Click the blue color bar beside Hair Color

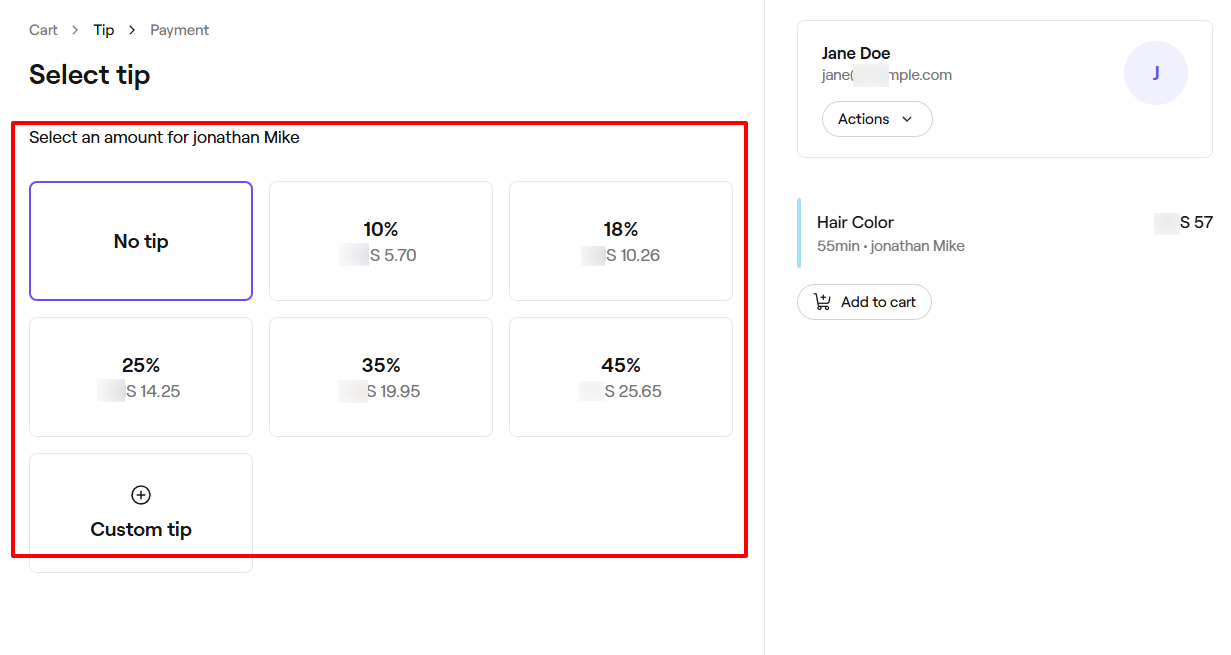click(799, 233)
